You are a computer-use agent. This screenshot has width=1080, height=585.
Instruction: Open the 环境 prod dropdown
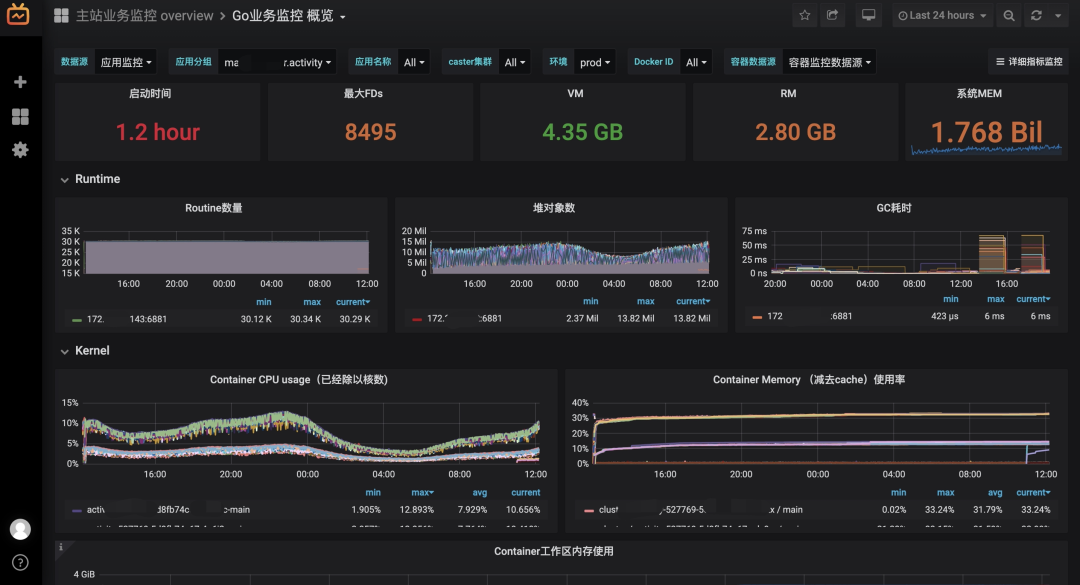tap(595, 62)
